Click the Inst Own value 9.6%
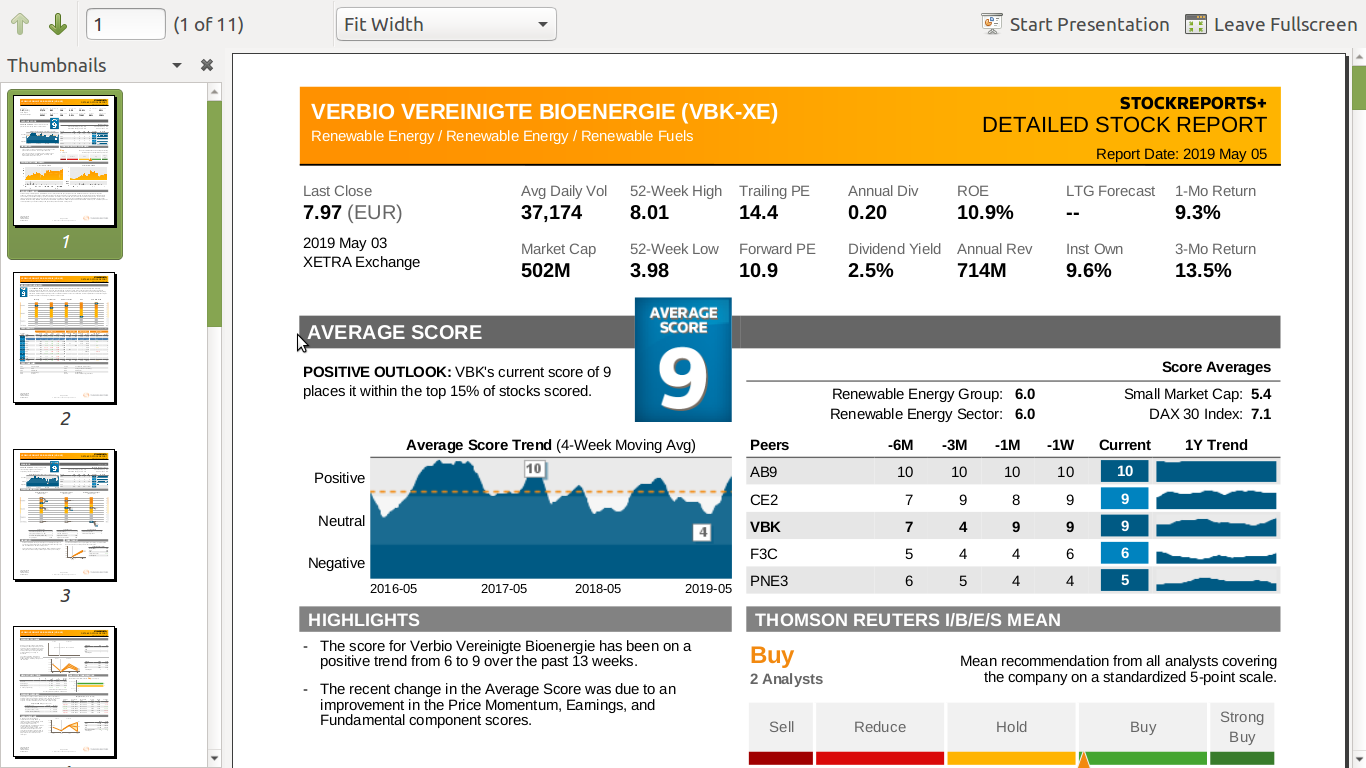Image resolution: width=1366 pixels, height=768 pixels. 1089,270
